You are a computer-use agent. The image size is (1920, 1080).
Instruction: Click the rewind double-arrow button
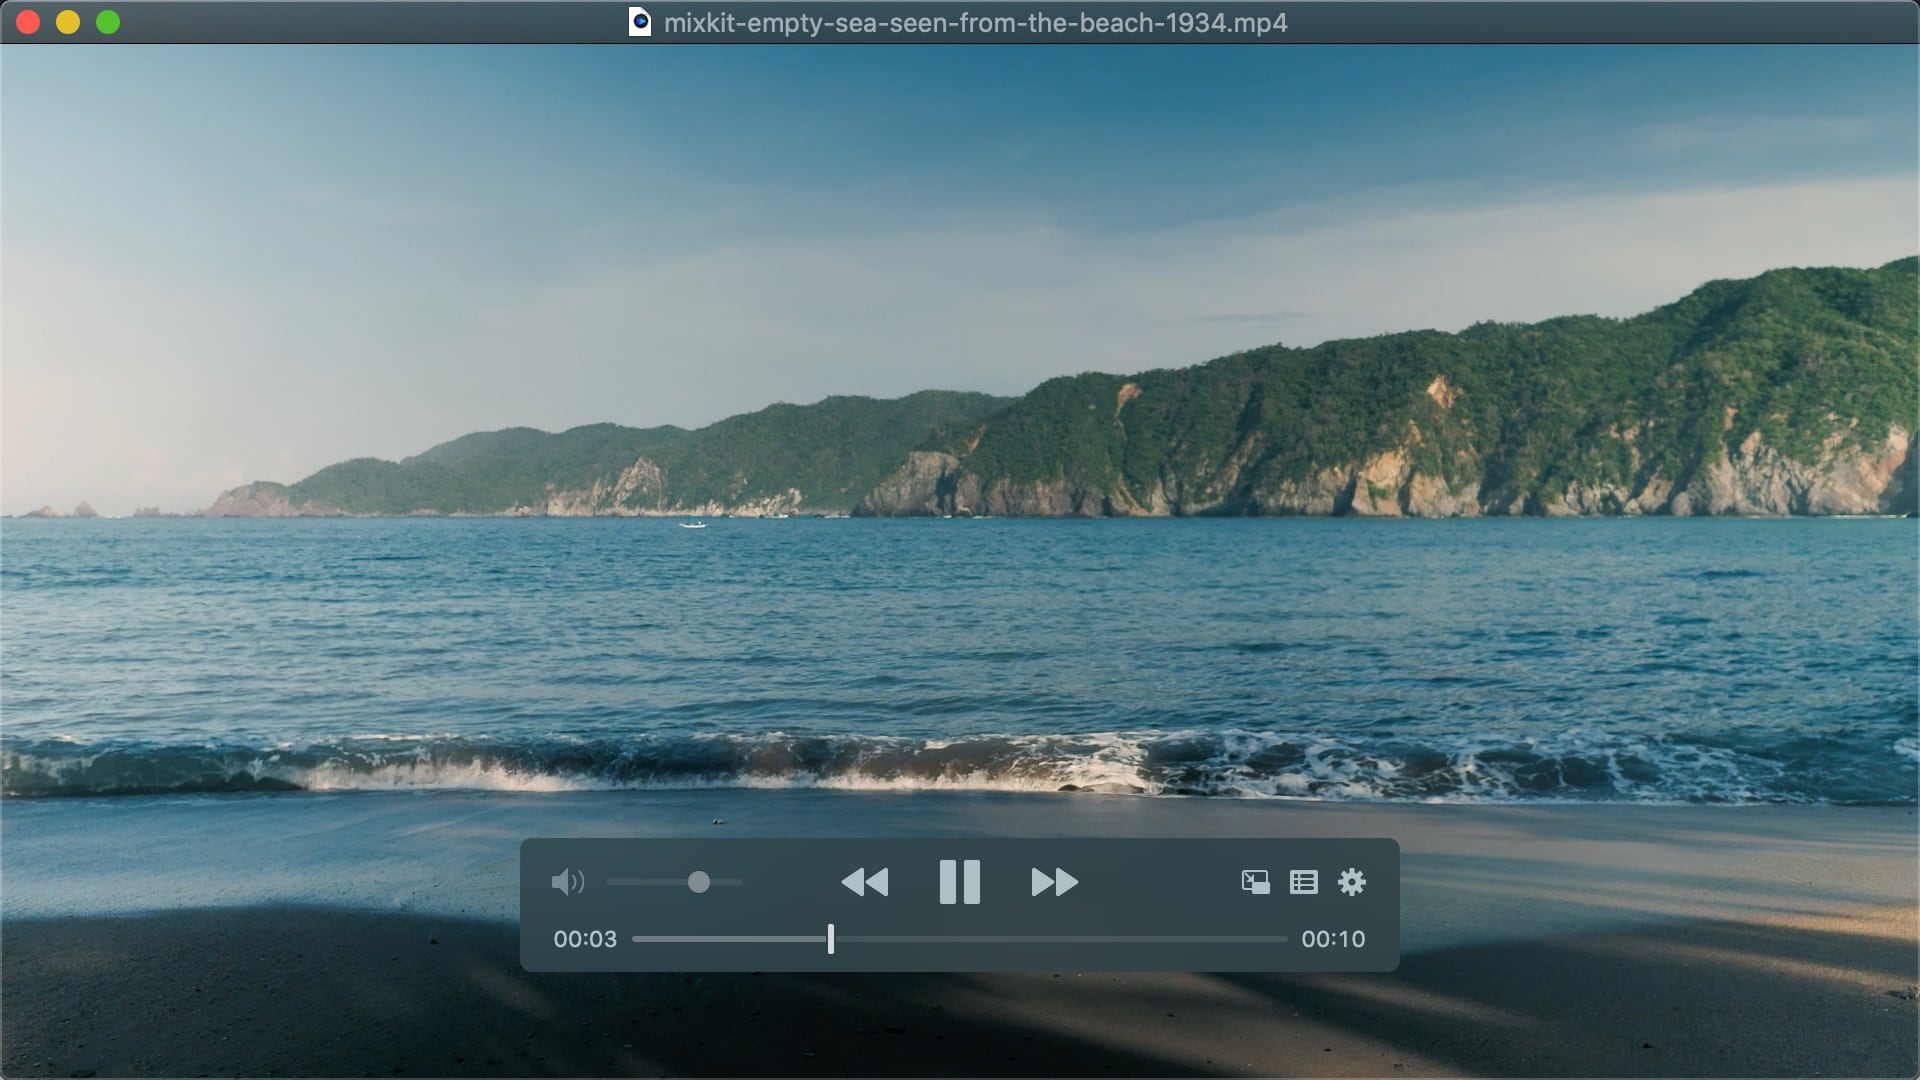coord(865,882)
